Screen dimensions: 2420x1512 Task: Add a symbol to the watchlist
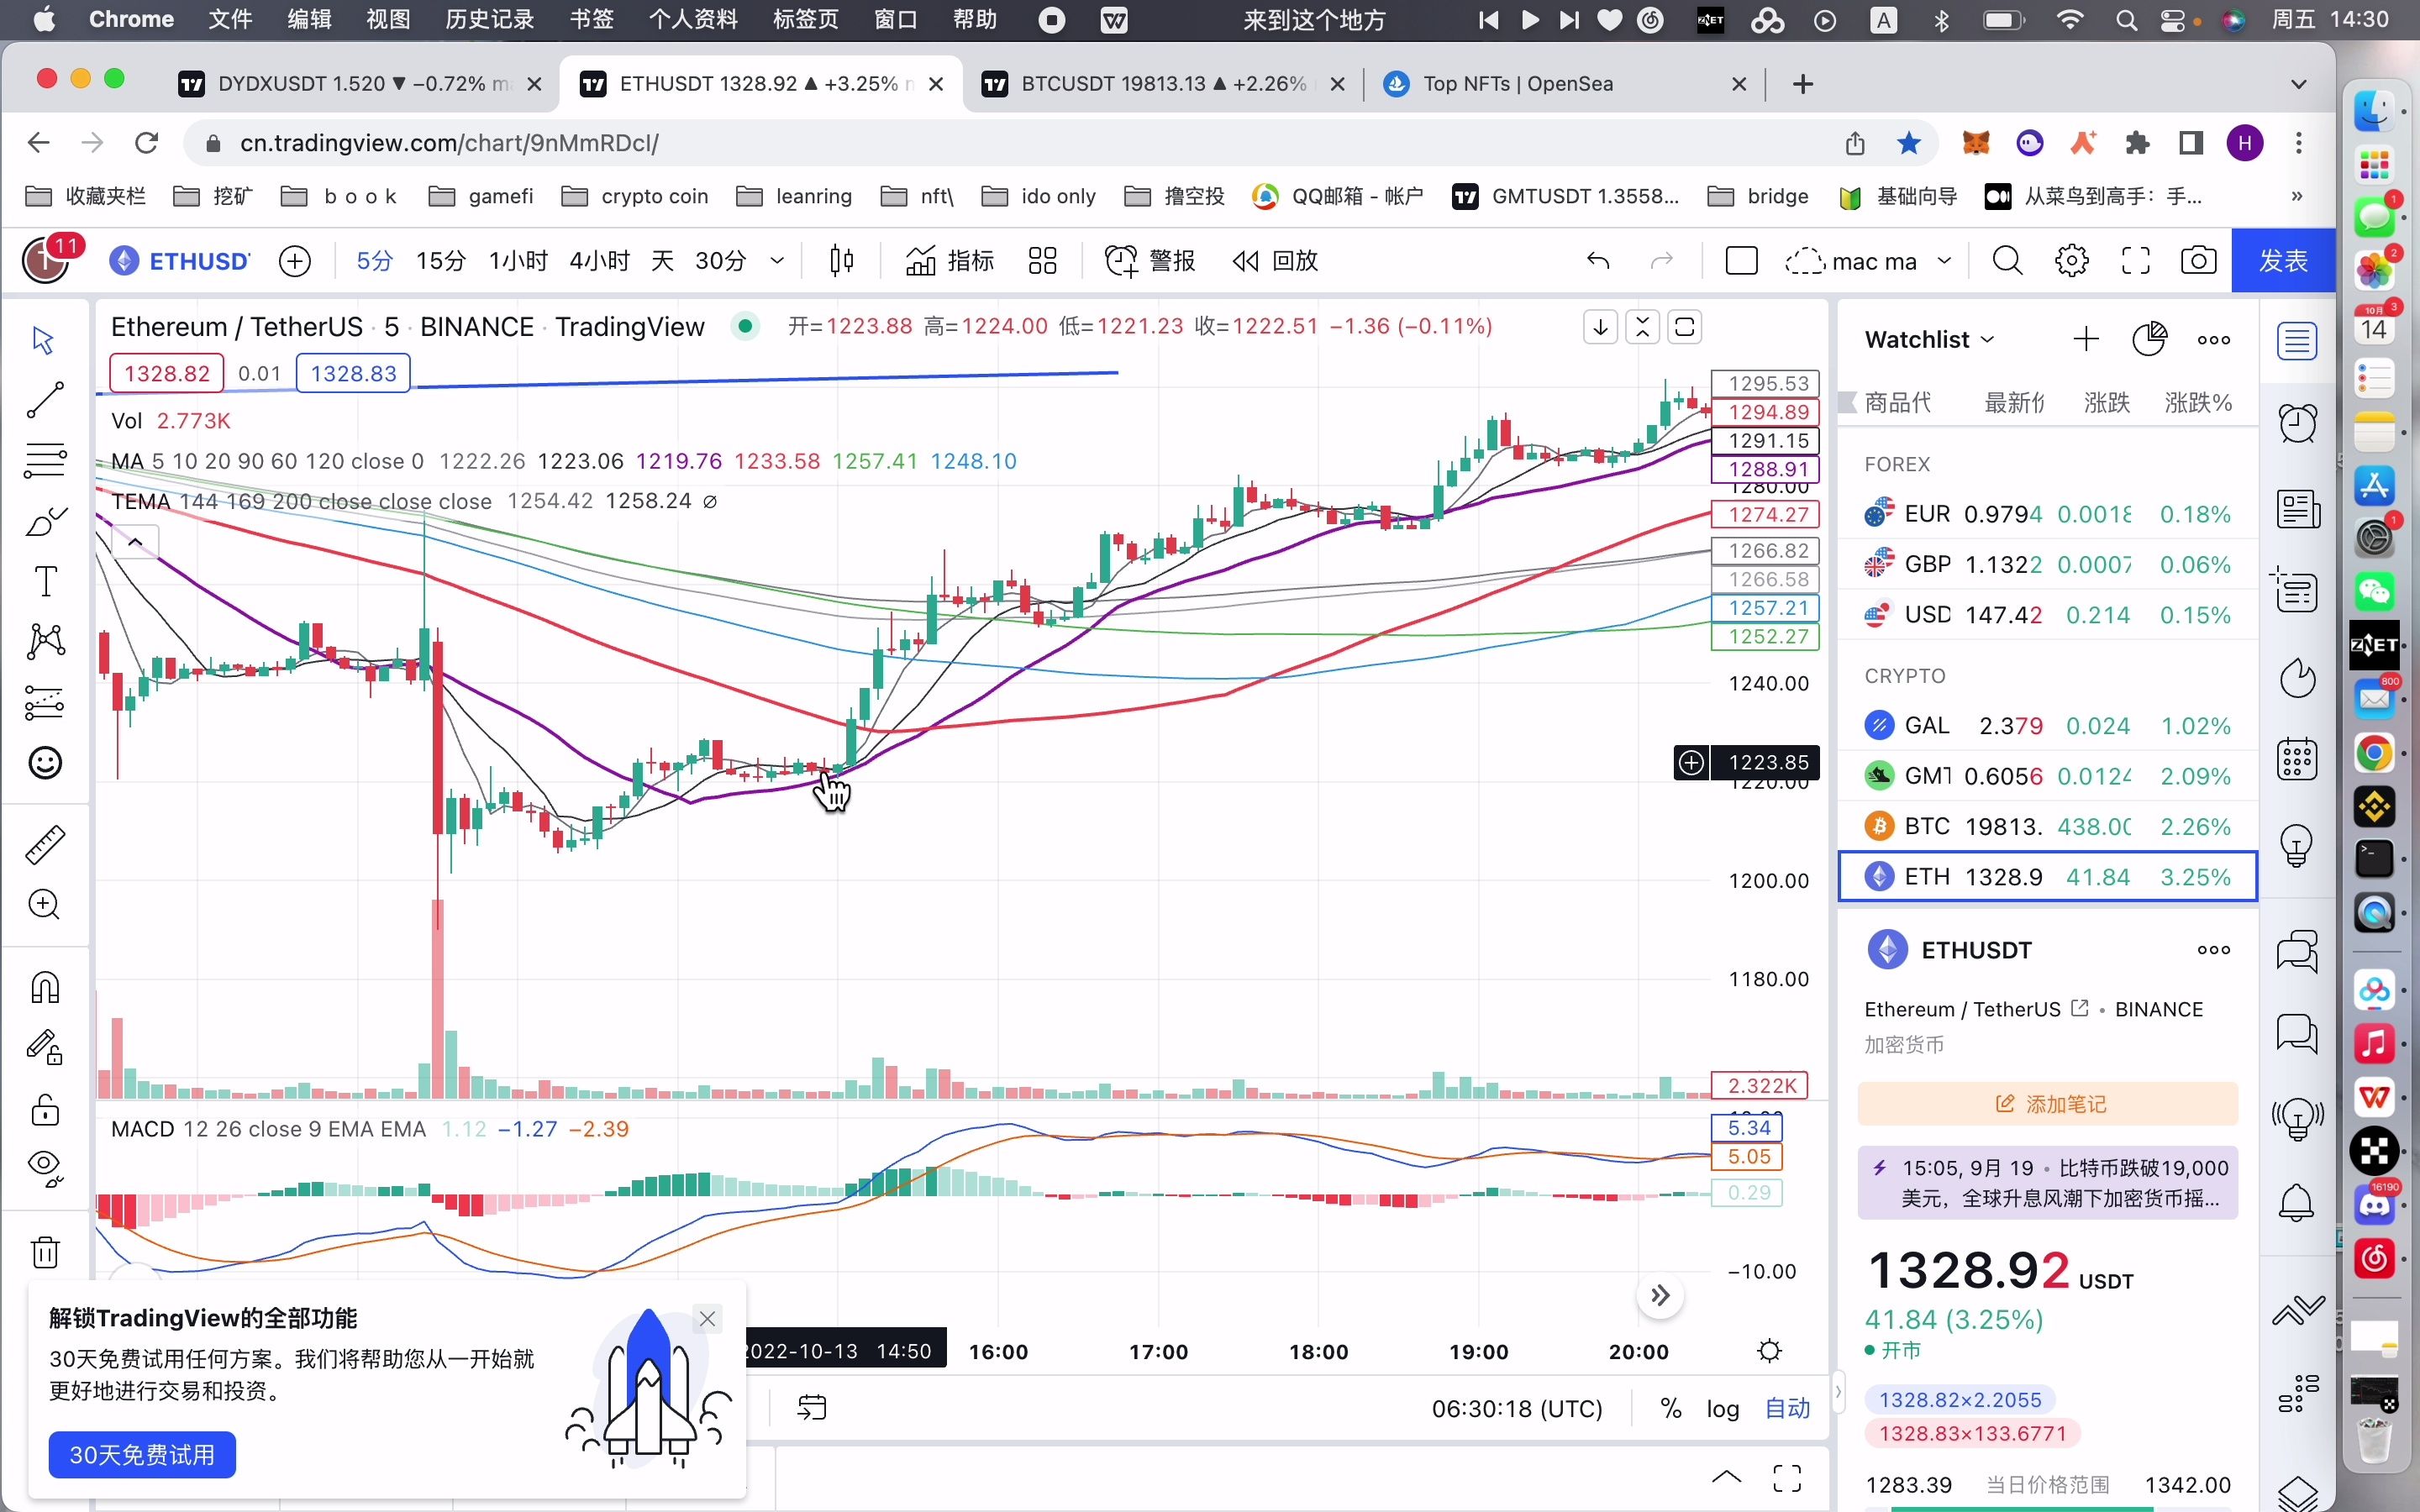click(x=2086, y=340)
